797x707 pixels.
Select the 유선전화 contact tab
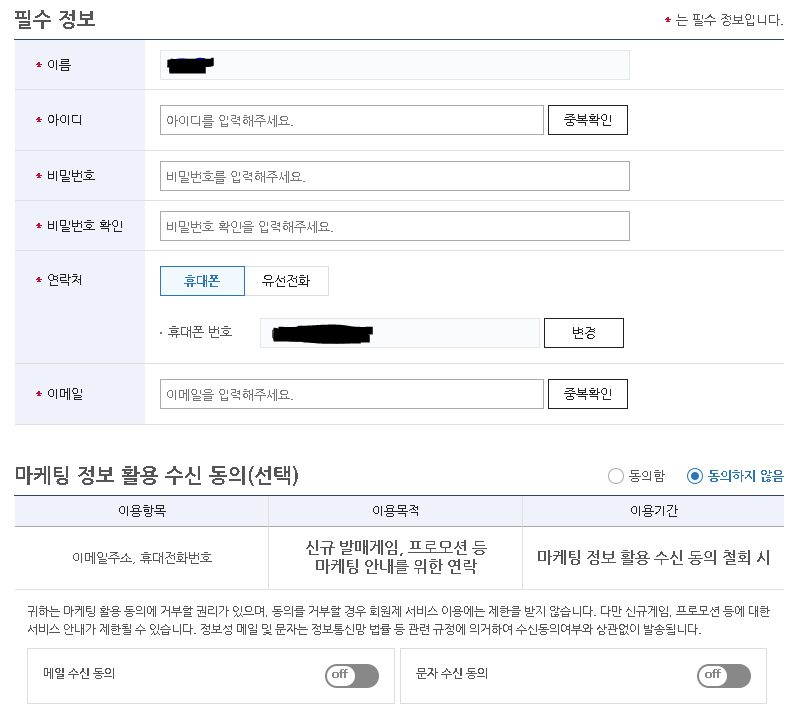pyautogui.click(x=286, y=281)
